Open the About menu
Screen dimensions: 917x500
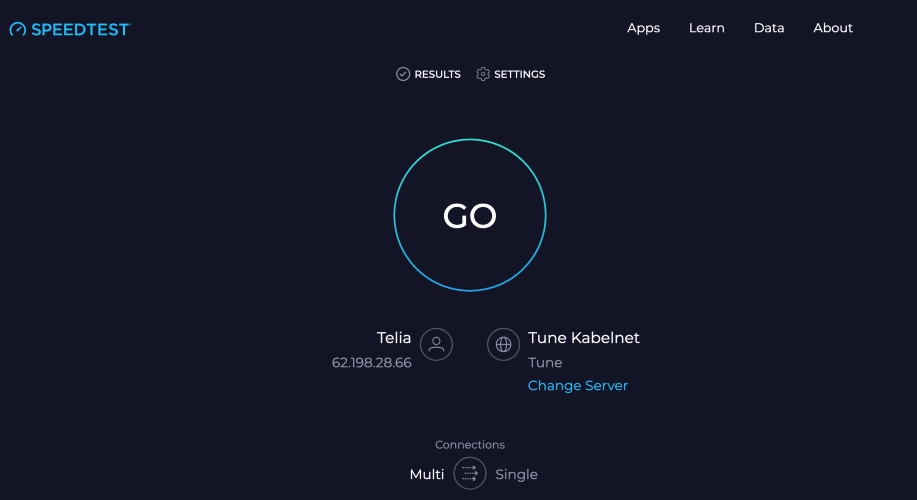coord(833,28)
